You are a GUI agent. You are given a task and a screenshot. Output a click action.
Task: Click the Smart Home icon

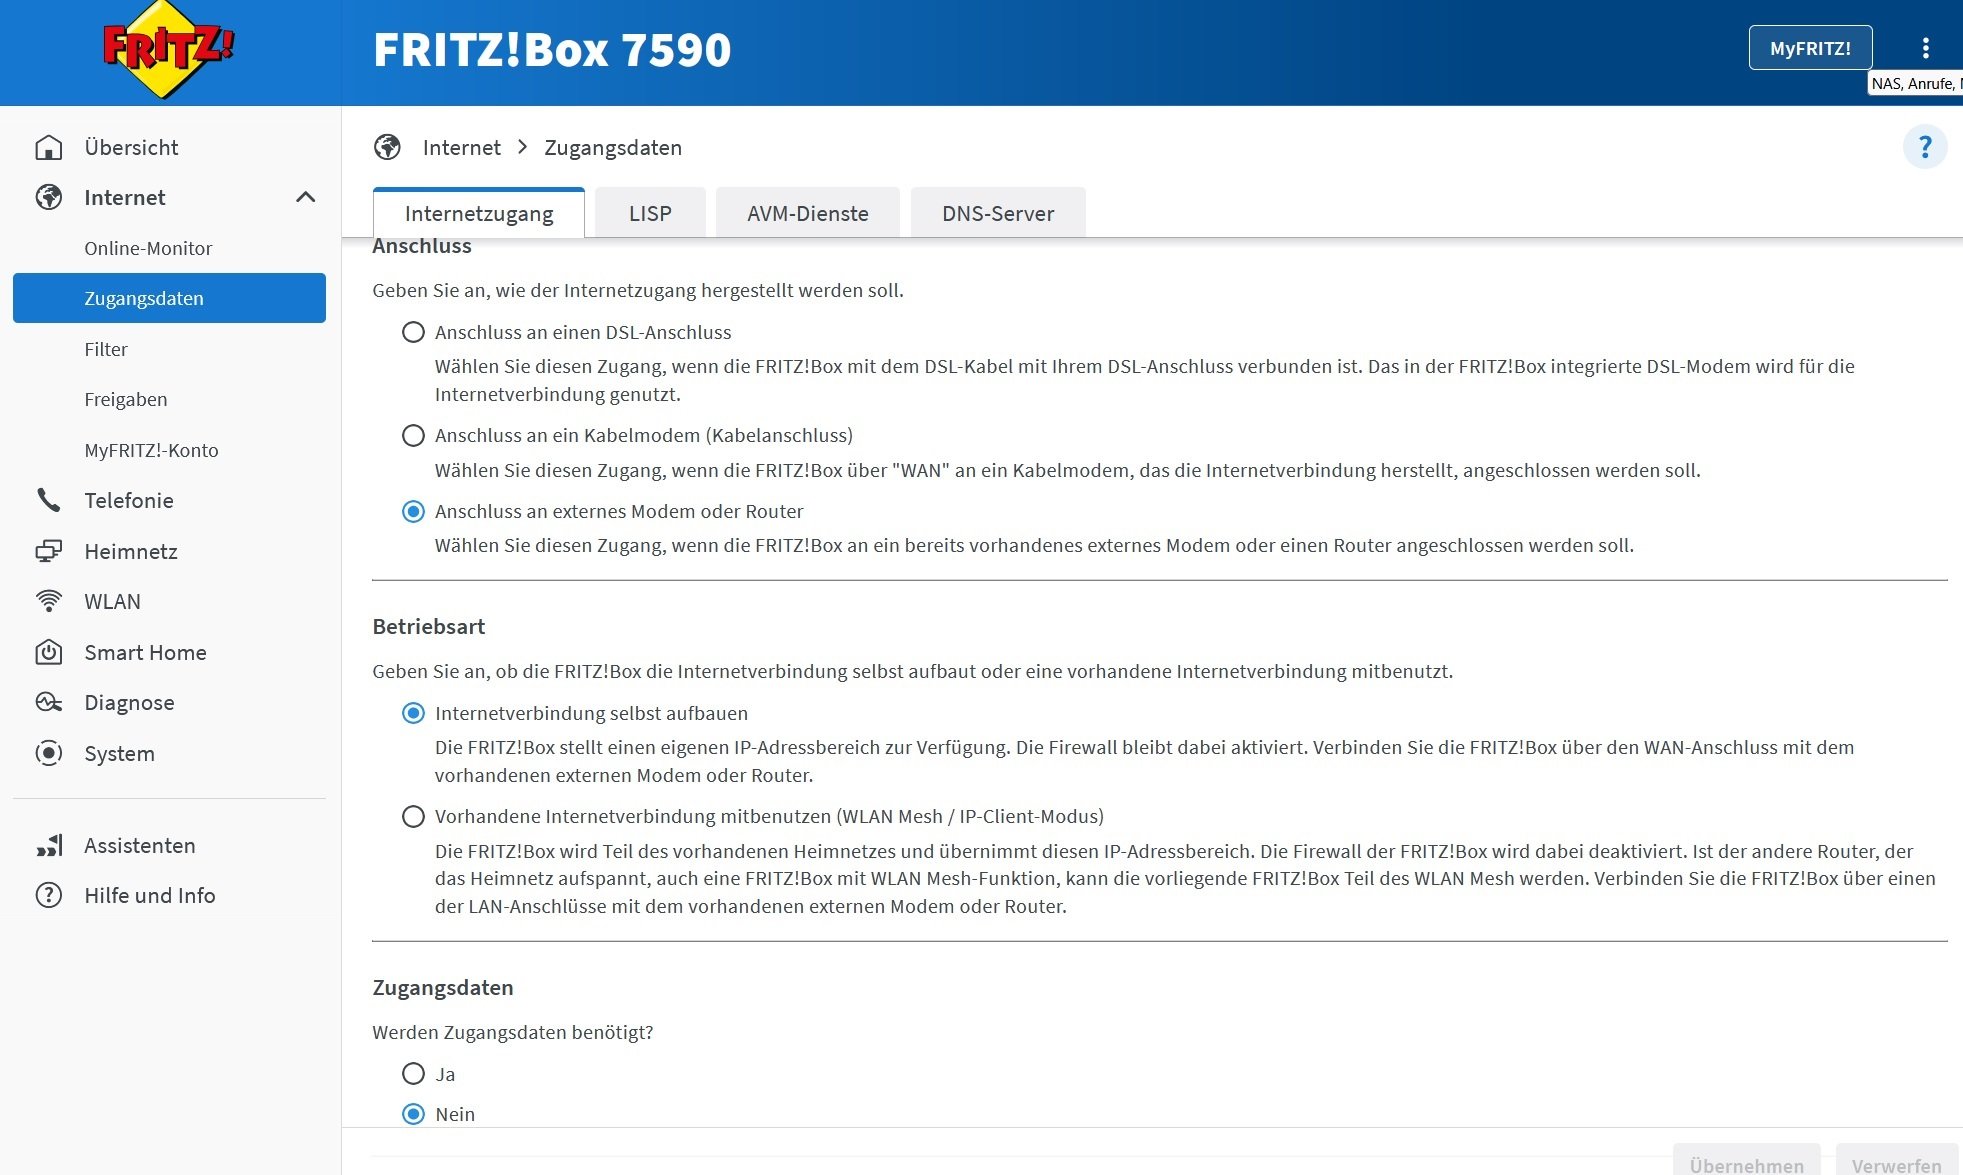pyautogui.click(x=48, y=652)
